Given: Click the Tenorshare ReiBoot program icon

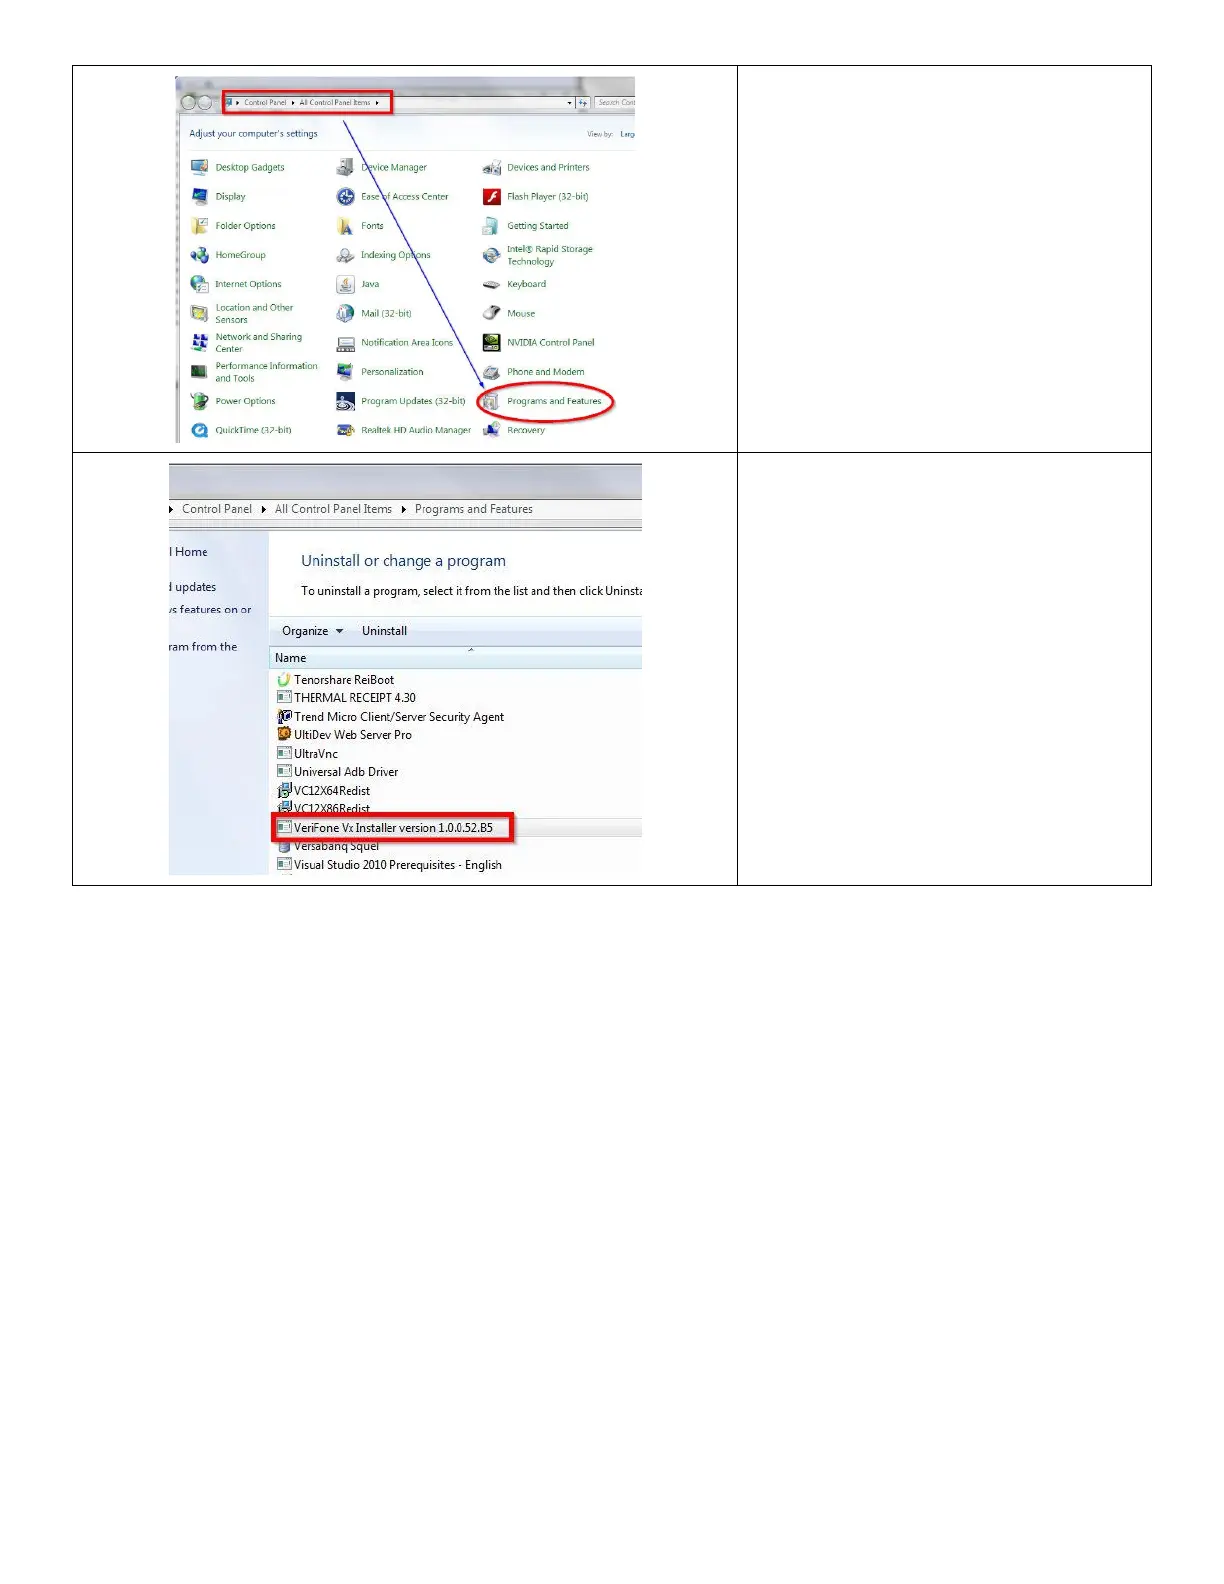Looking at the screenshot, I should (284, 679).
